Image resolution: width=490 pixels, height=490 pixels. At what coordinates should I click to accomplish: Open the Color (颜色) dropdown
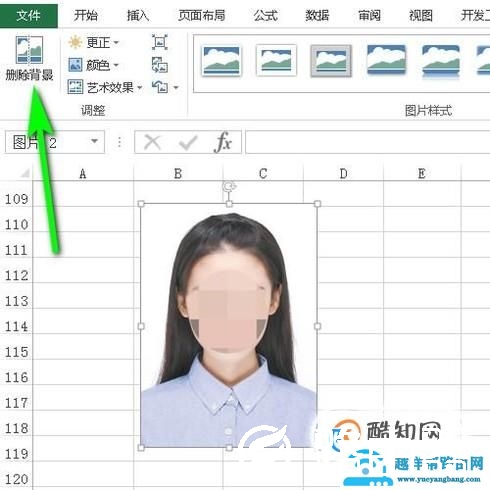click(93, 65)
